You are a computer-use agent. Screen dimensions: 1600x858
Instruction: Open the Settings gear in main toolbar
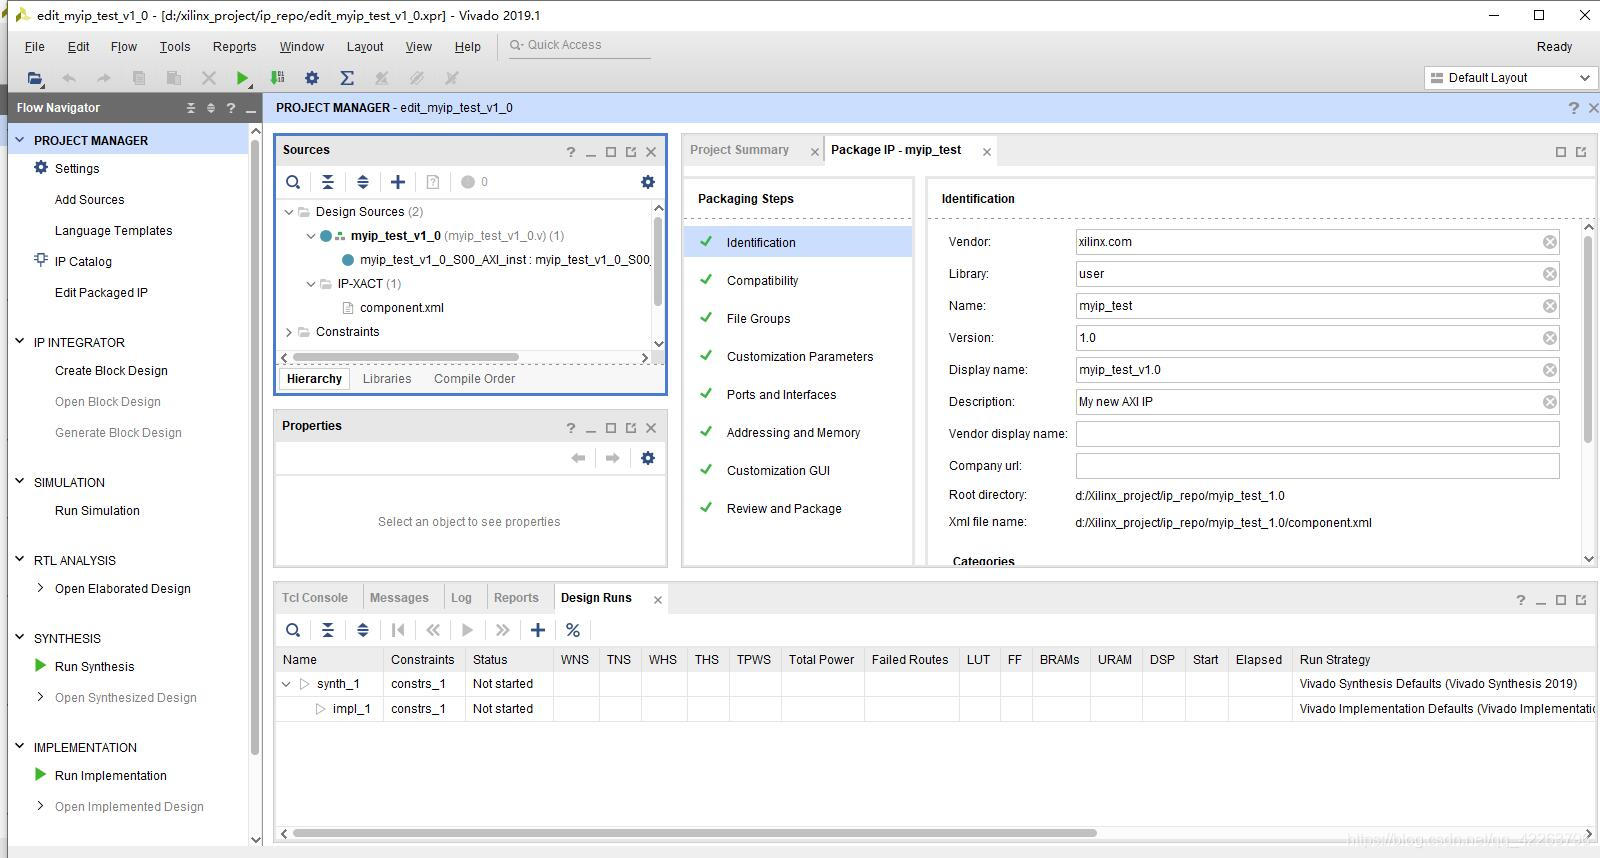[312, 78]
